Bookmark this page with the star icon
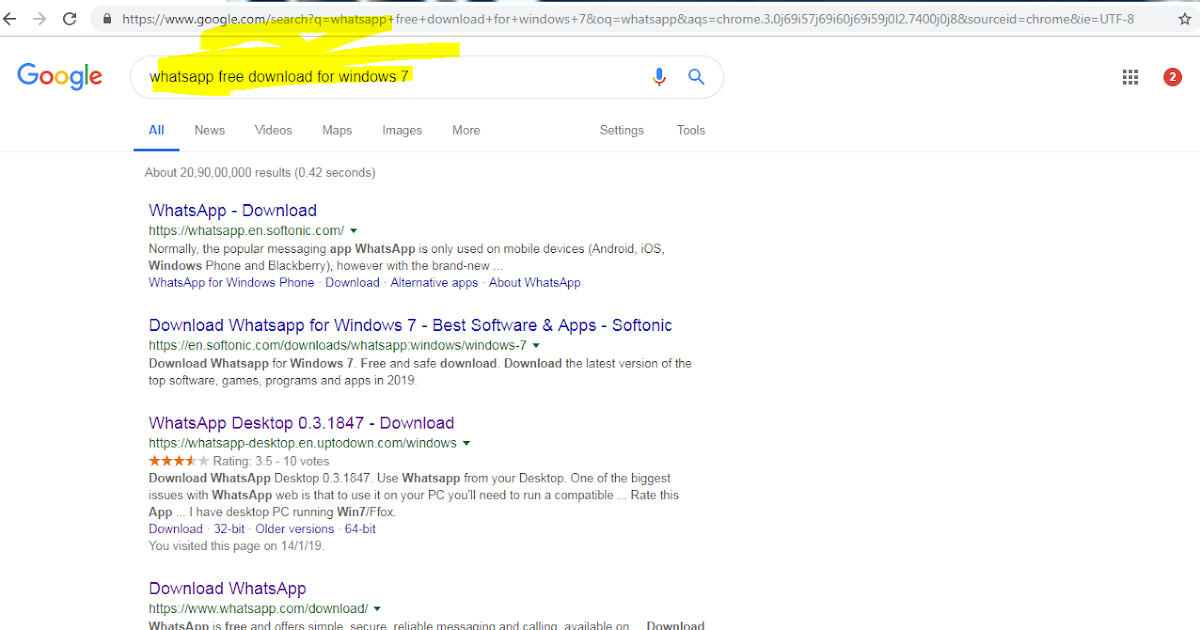 (x=1185, y=19)
